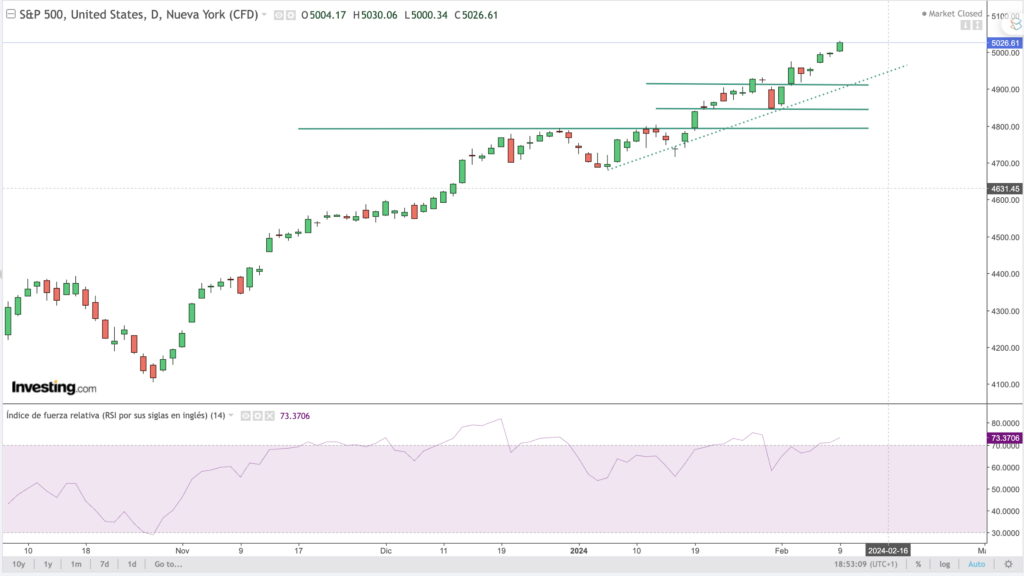Viewport: 1024px width, 576px height.
Task: Open RSI indicator settings gear icon
Action: (x=256, y=415)
